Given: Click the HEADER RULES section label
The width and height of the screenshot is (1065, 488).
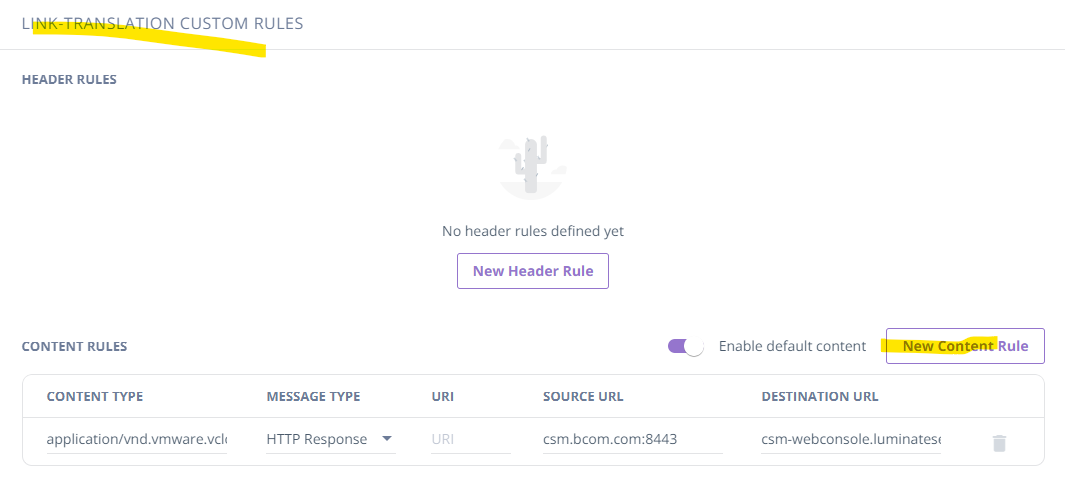Looking at the screenshot, I should point(69,79).
